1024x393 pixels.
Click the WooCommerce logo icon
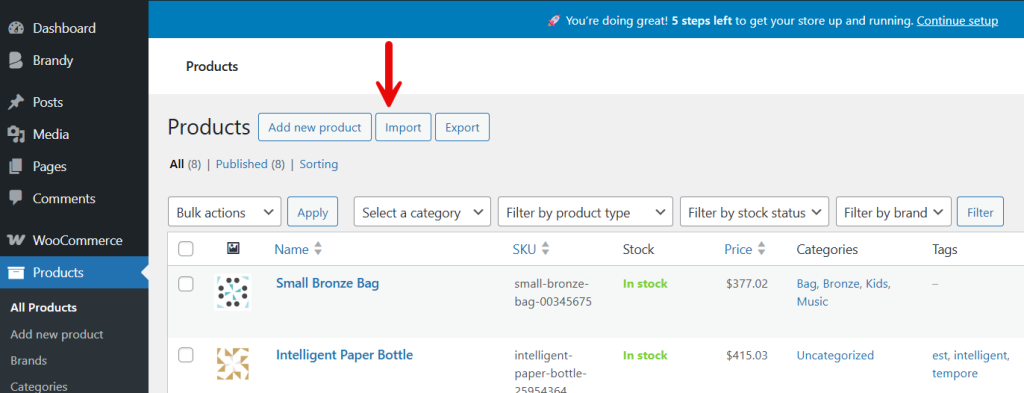16,240
